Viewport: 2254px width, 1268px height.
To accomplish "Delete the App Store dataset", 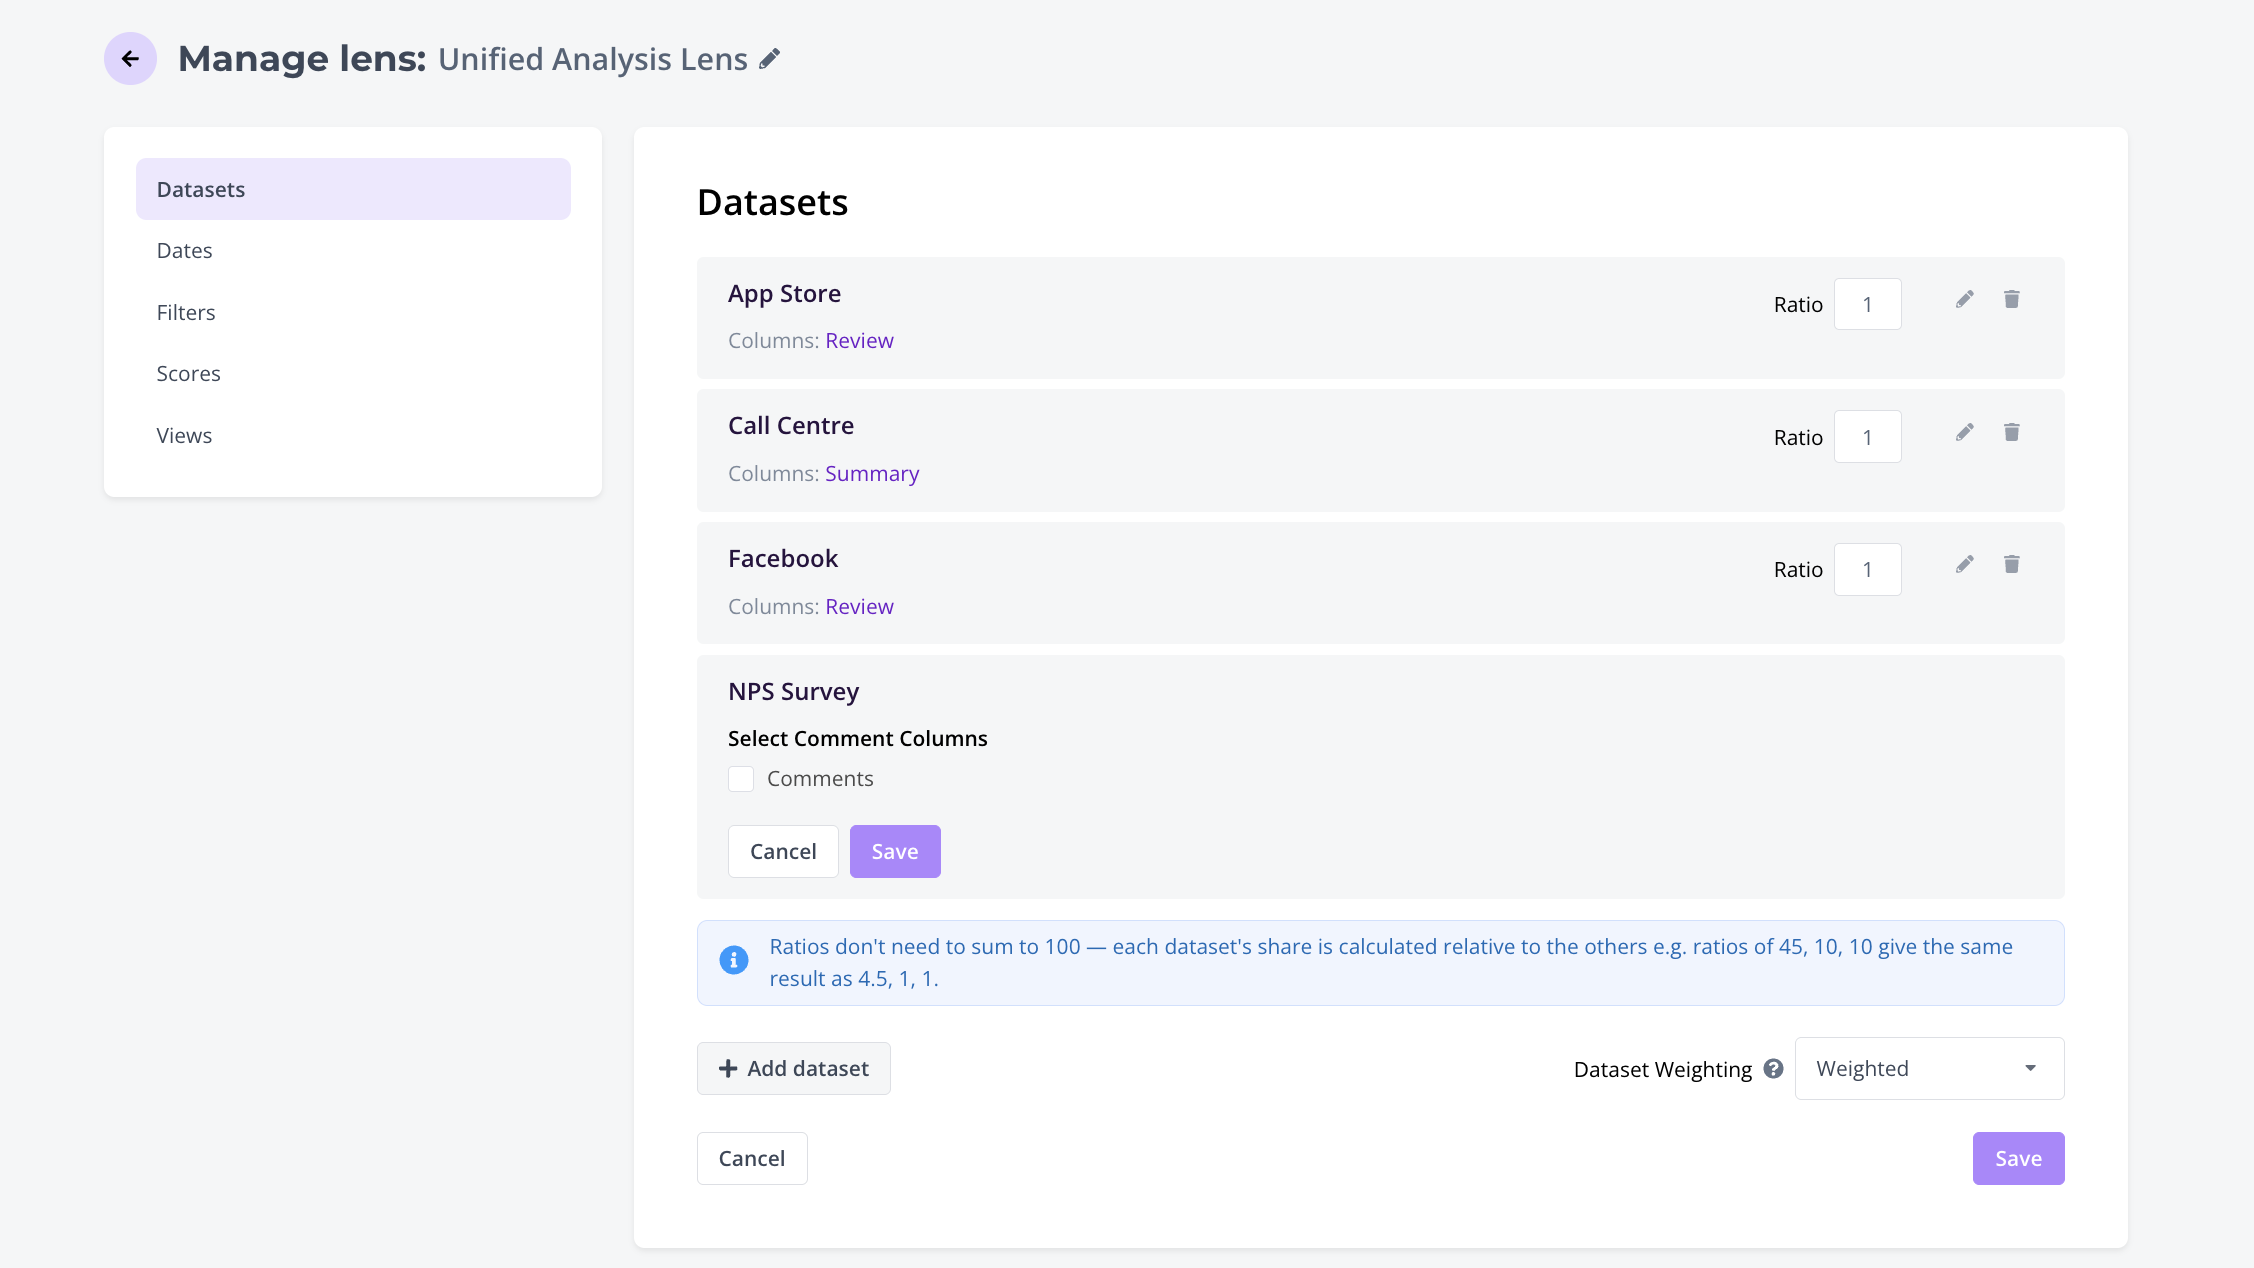I will point(2011,300).
